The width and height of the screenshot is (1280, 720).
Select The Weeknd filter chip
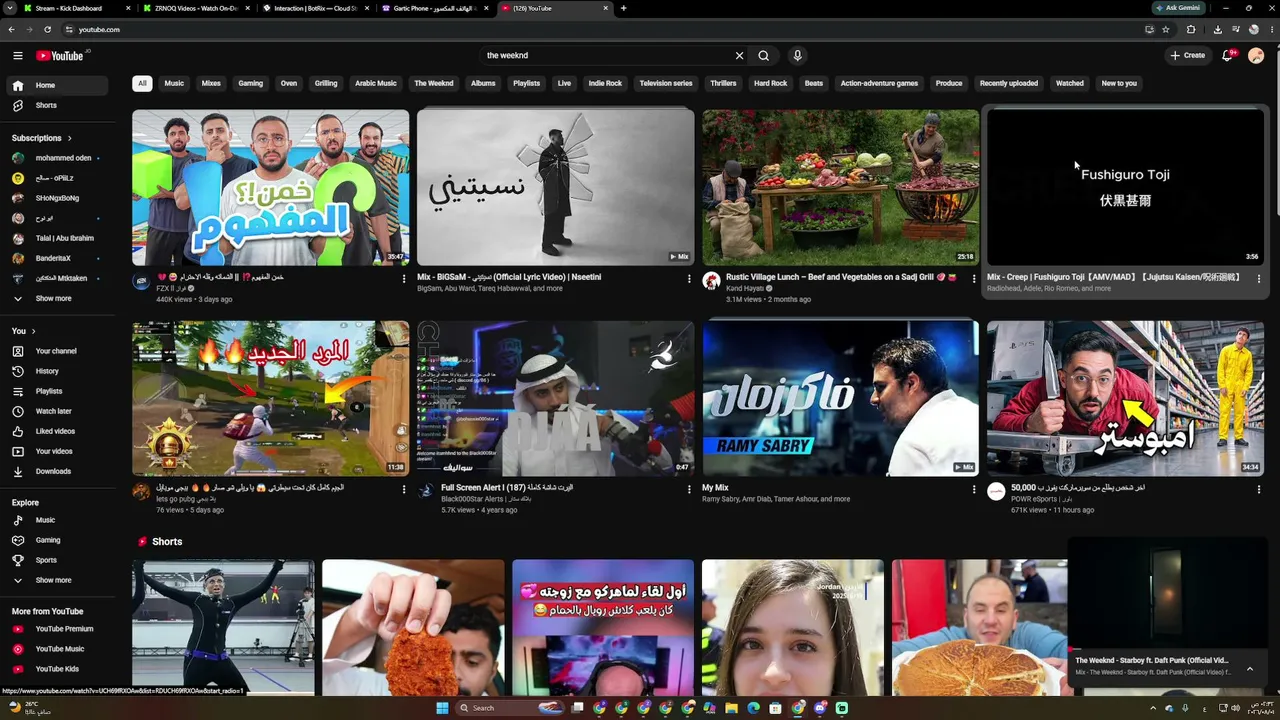click(434, 83)
